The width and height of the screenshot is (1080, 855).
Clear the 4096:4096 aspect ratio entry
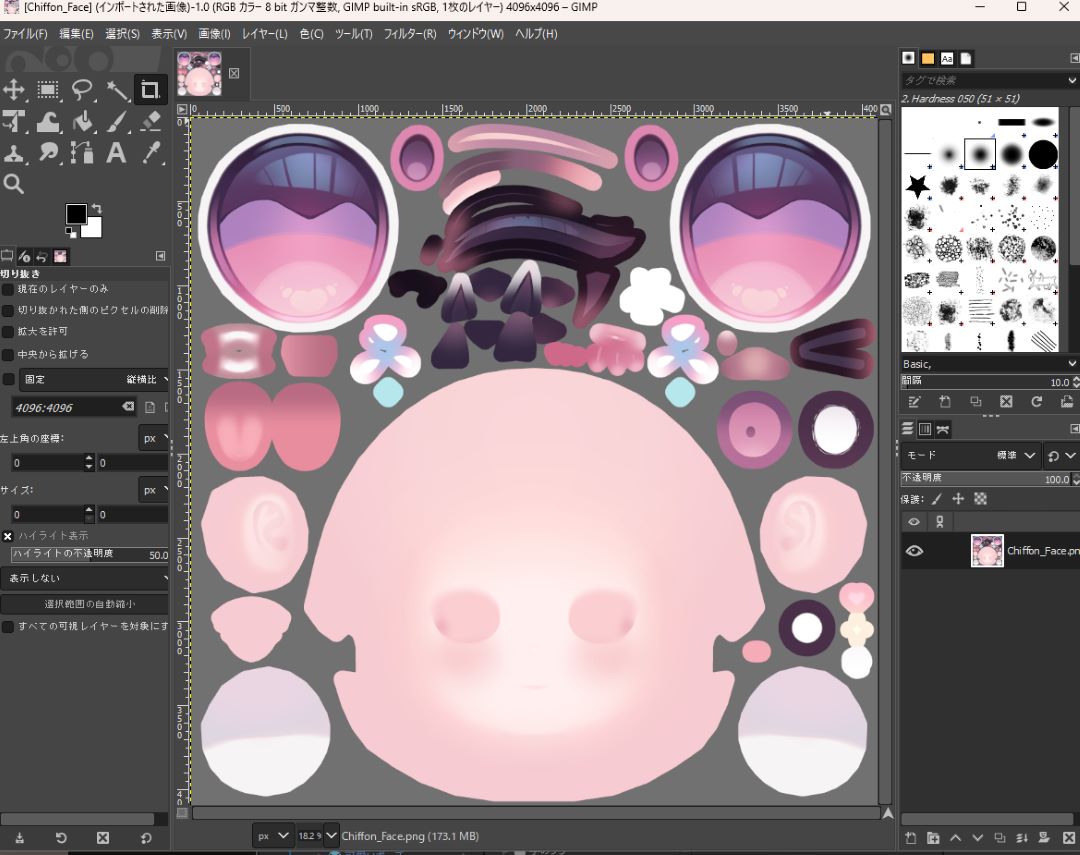(128, 407)
